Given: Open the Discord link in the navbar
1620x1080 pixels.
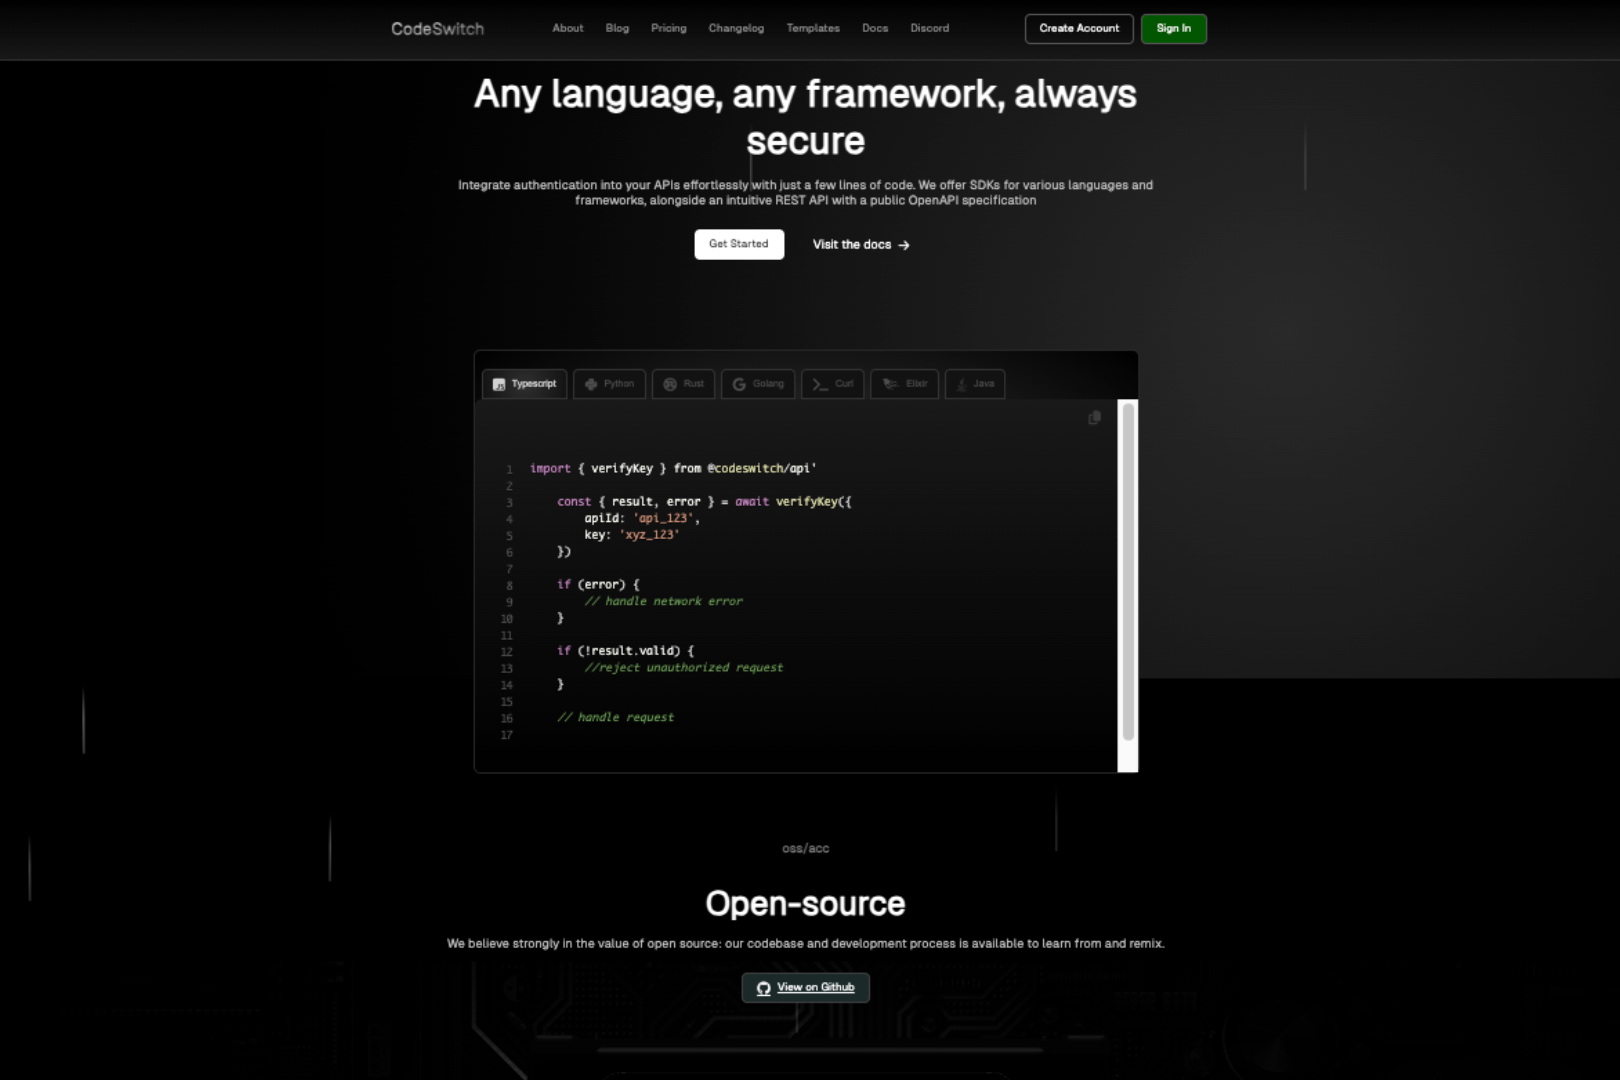Looking at the screenshot, I should pos(929,28).
